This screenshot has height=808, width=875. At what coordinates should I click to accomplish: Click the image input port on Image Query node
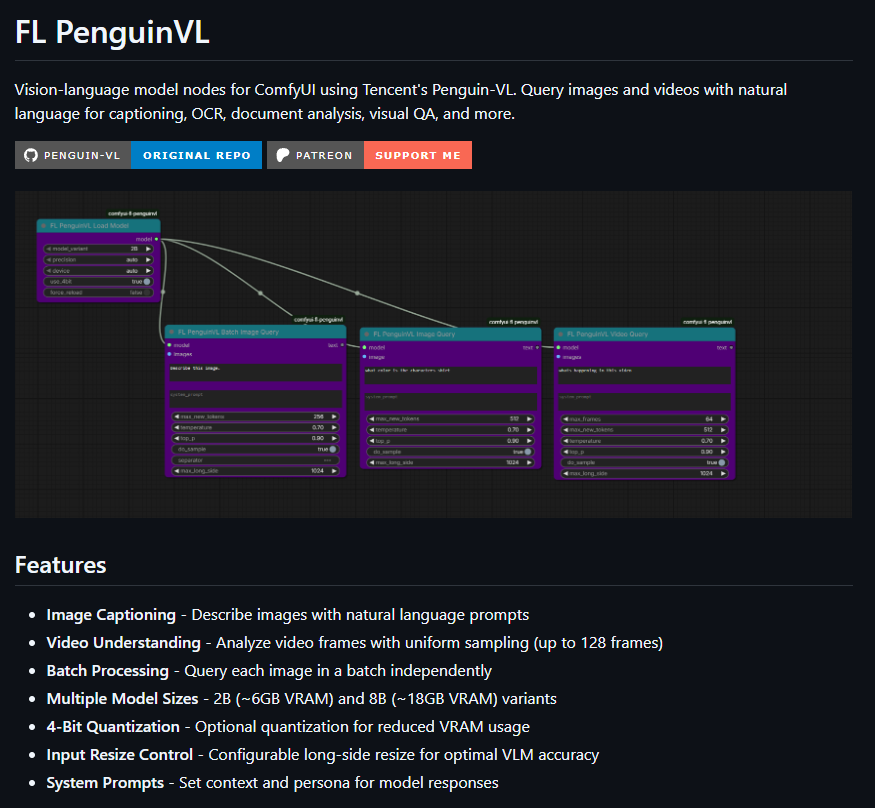click(364, 357)
